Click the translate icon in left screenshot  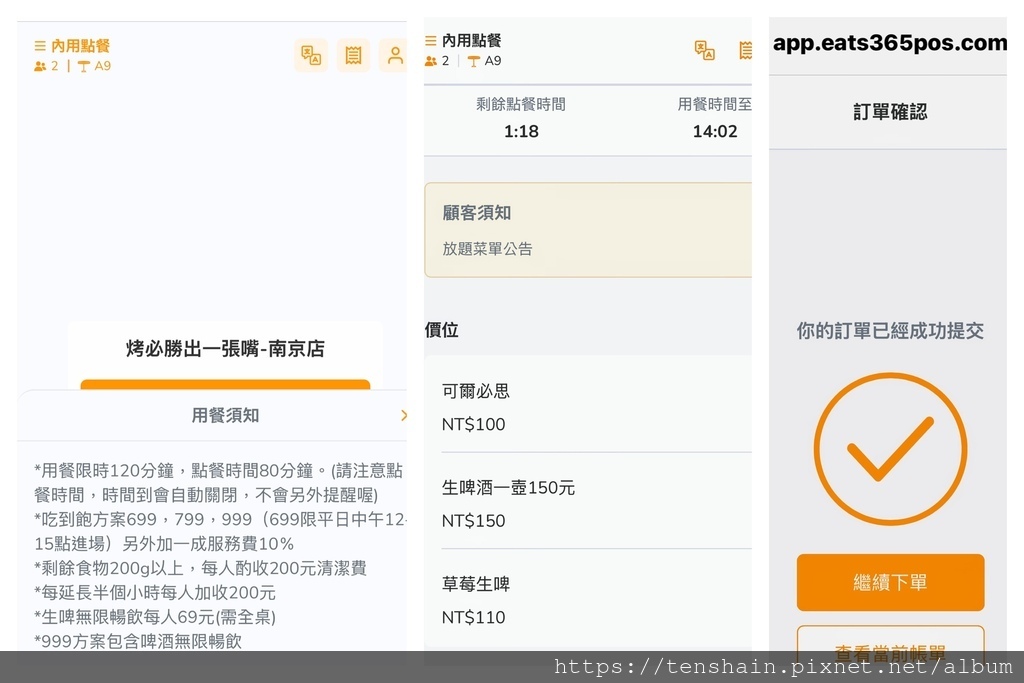[311, 55]
